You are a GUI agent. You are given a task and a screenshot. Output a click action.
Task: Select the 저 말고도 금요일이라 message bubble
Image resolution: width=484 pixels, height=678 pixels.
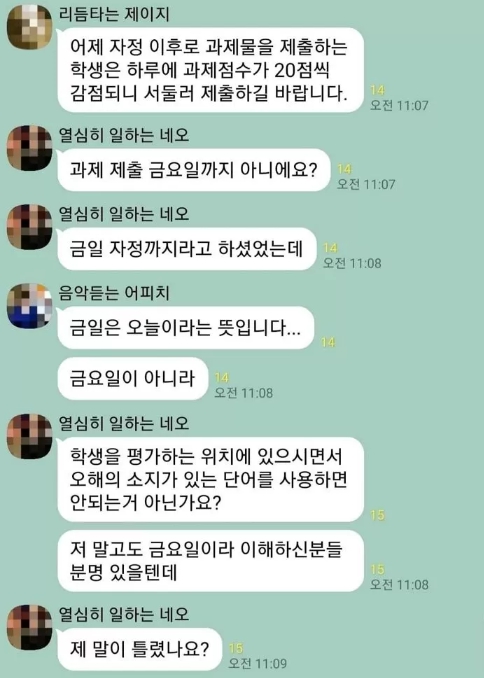pos(211,561)
